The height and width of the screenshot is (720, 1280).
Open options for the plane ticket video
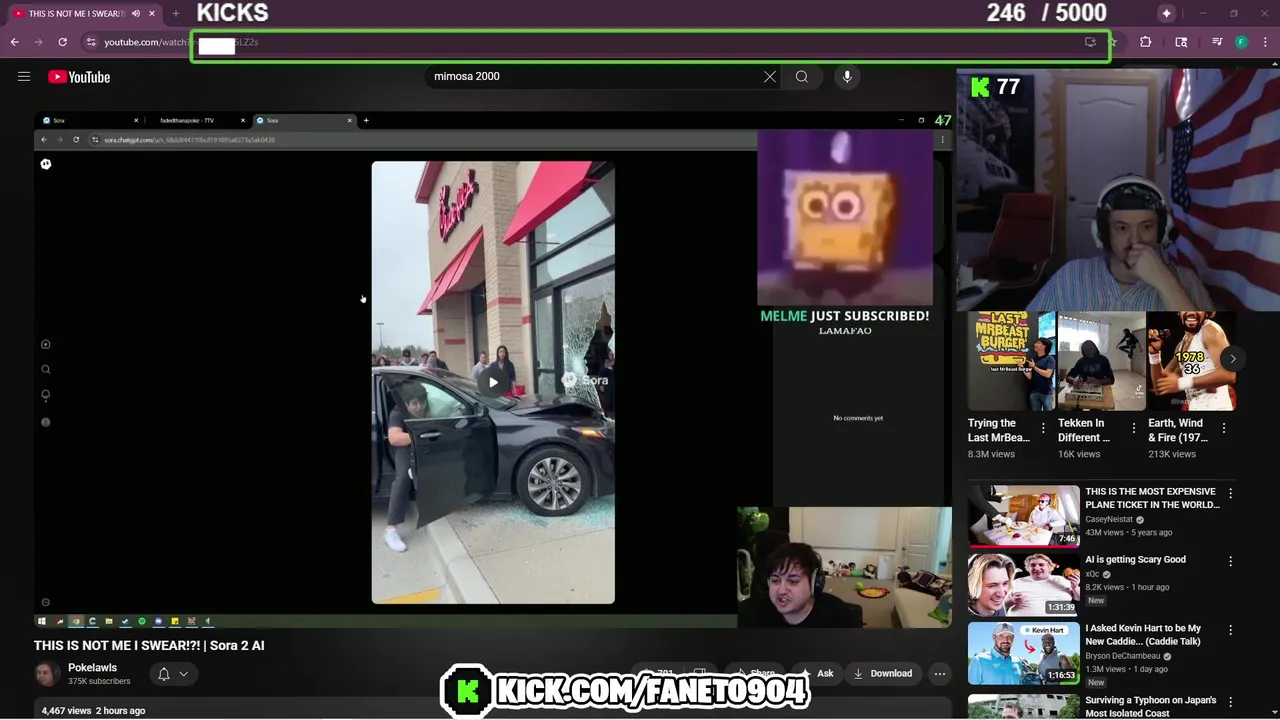click(1230, 493)
